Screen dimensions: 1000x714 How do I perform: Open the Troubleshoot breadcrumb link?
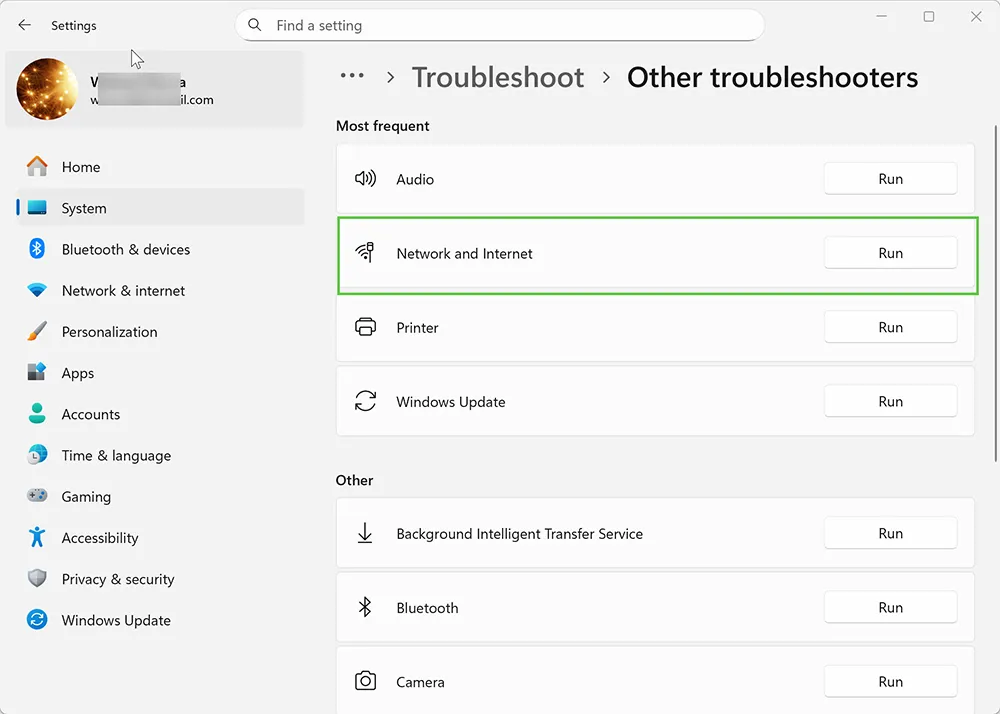click(498, 77)
